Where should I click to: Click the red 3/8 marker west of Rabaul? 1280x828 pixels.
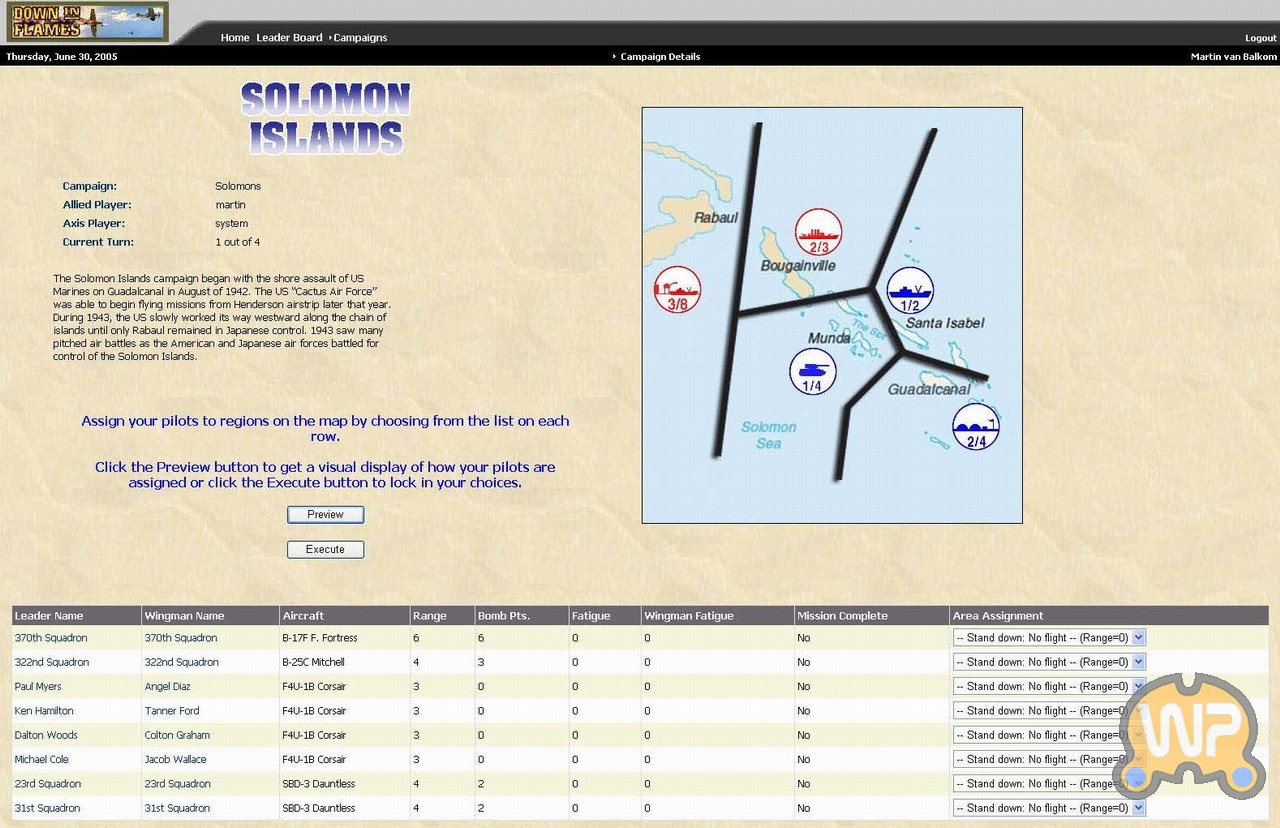coord(677,290)
